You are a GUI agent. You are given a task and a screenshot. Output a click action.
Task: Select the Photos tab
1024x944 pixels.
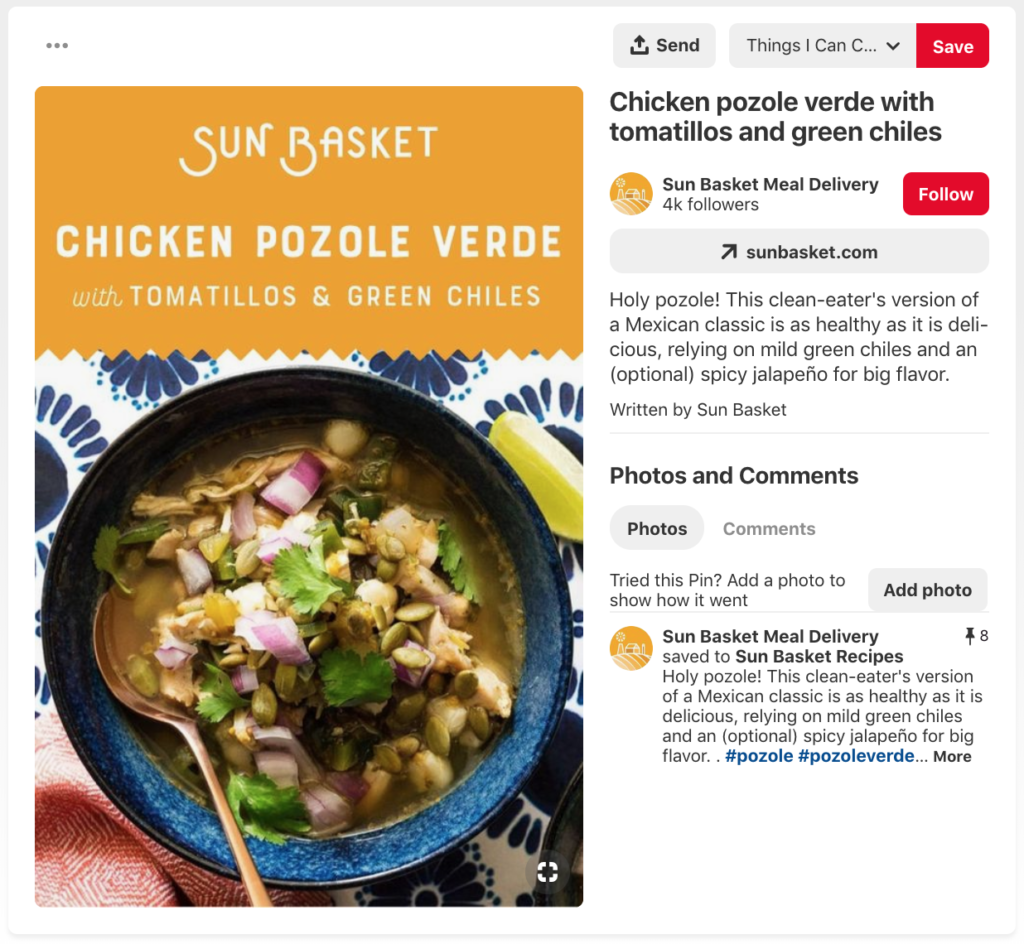(x=656, y=528)
